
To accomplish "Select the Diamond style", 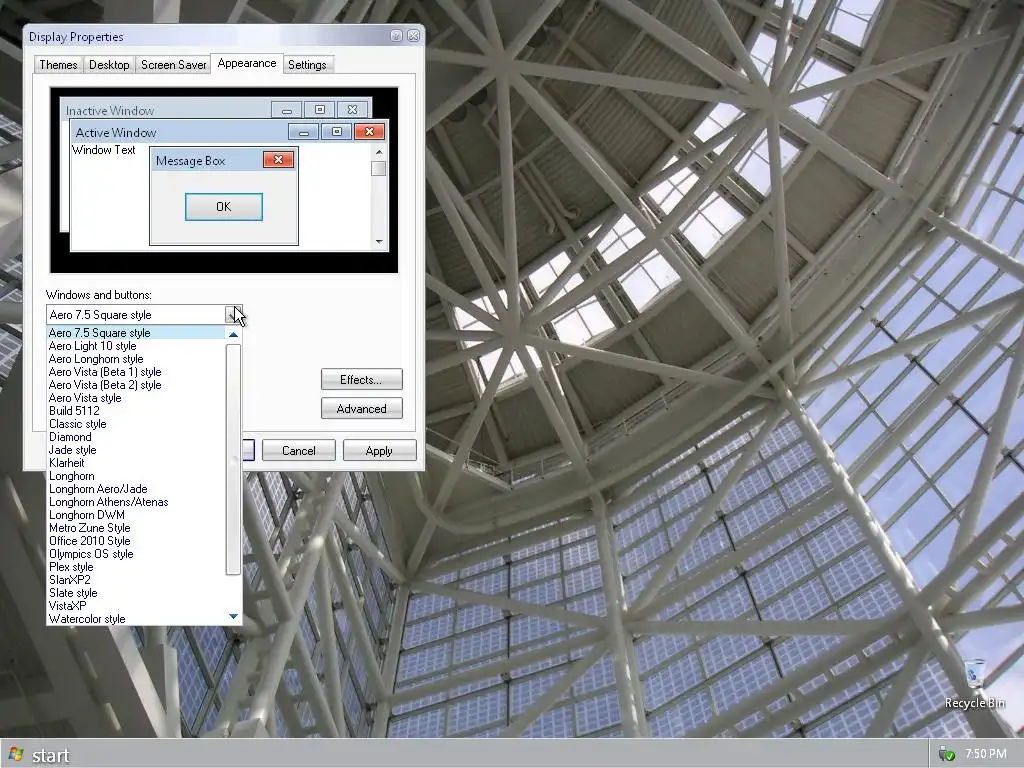I will click(x=136, y=437).
